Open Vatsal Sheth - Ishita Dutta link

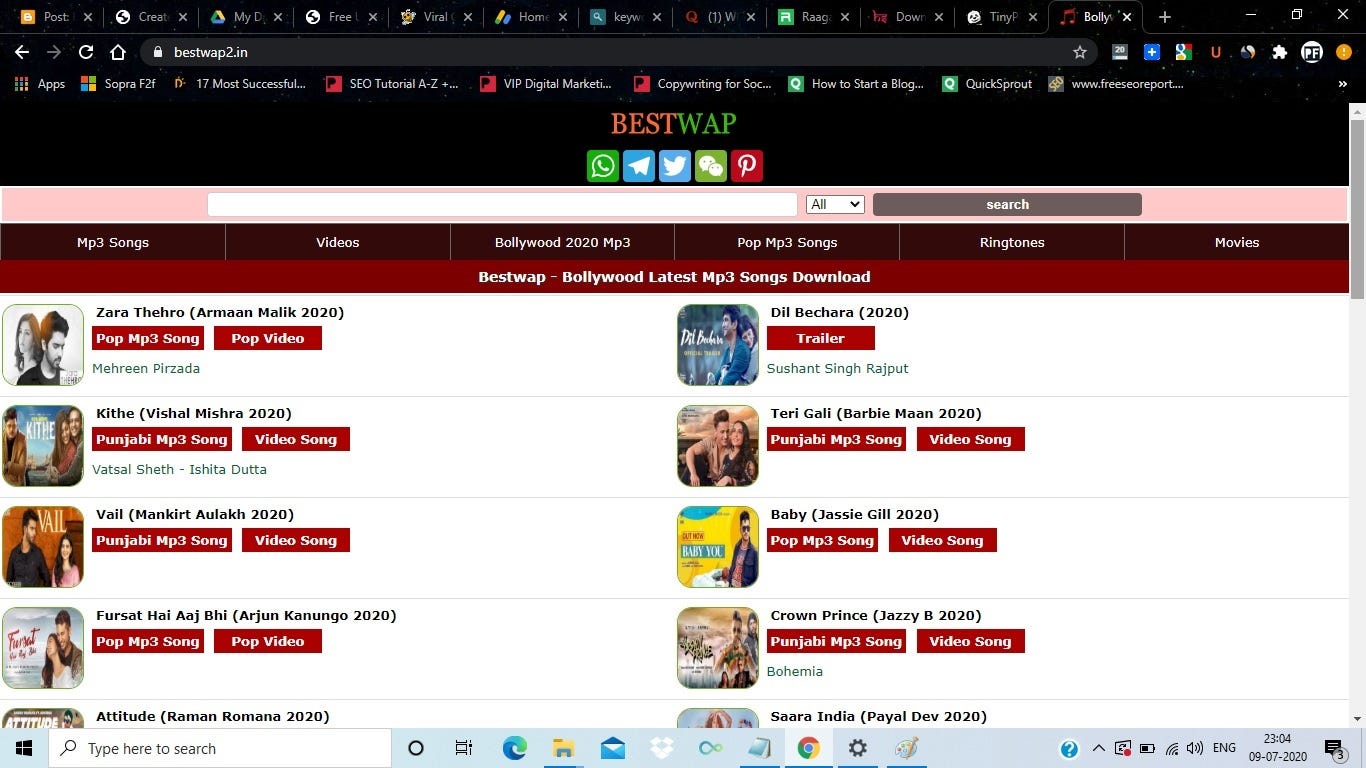(x=180, y=469)
